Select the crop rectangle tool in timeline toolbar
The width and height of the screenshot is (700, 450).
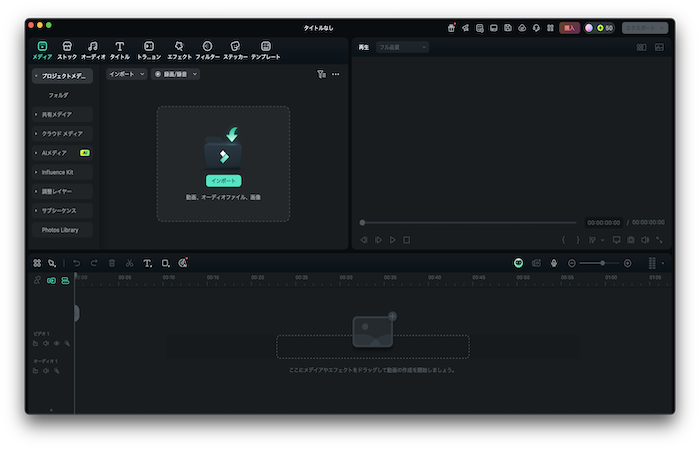[x=165, y=263]
